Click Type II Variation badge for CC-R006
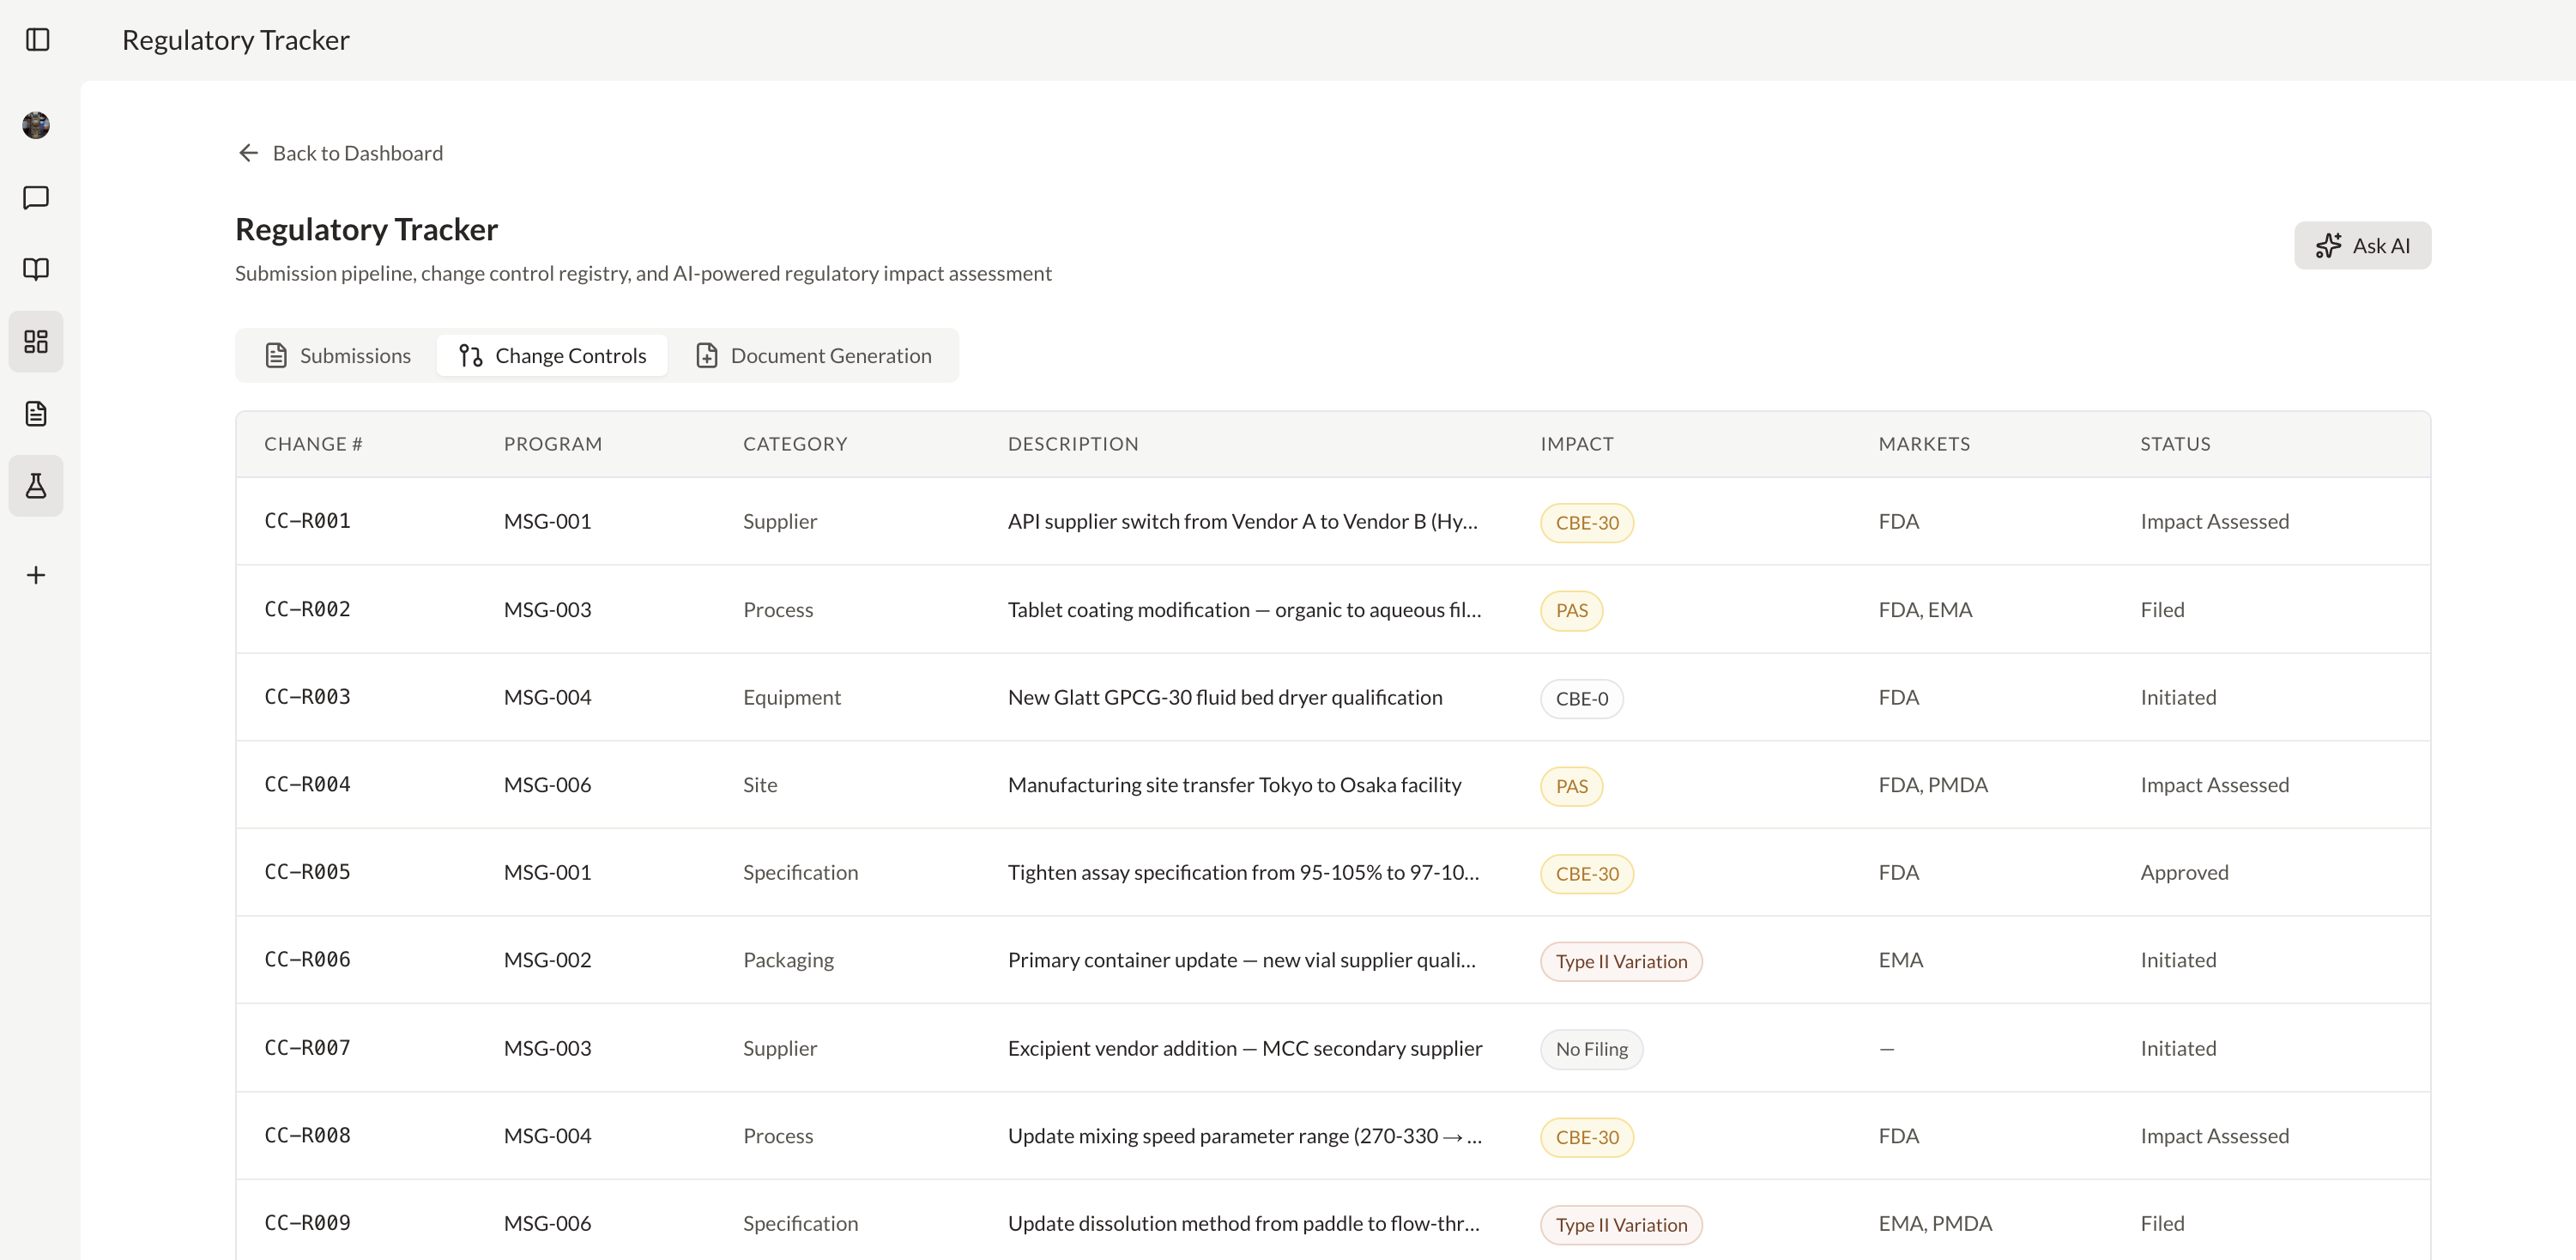This screenshot has width=2576, height=1260. click(x=1621, y=962)
